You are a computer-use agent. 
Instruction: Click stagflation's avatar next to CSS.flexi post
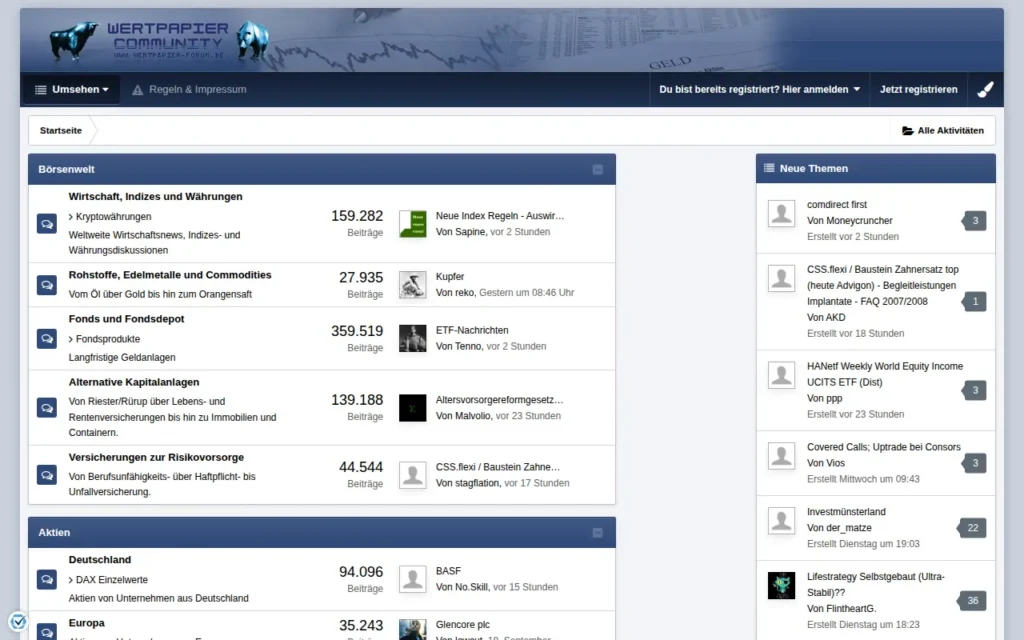(x=413, y=475)
